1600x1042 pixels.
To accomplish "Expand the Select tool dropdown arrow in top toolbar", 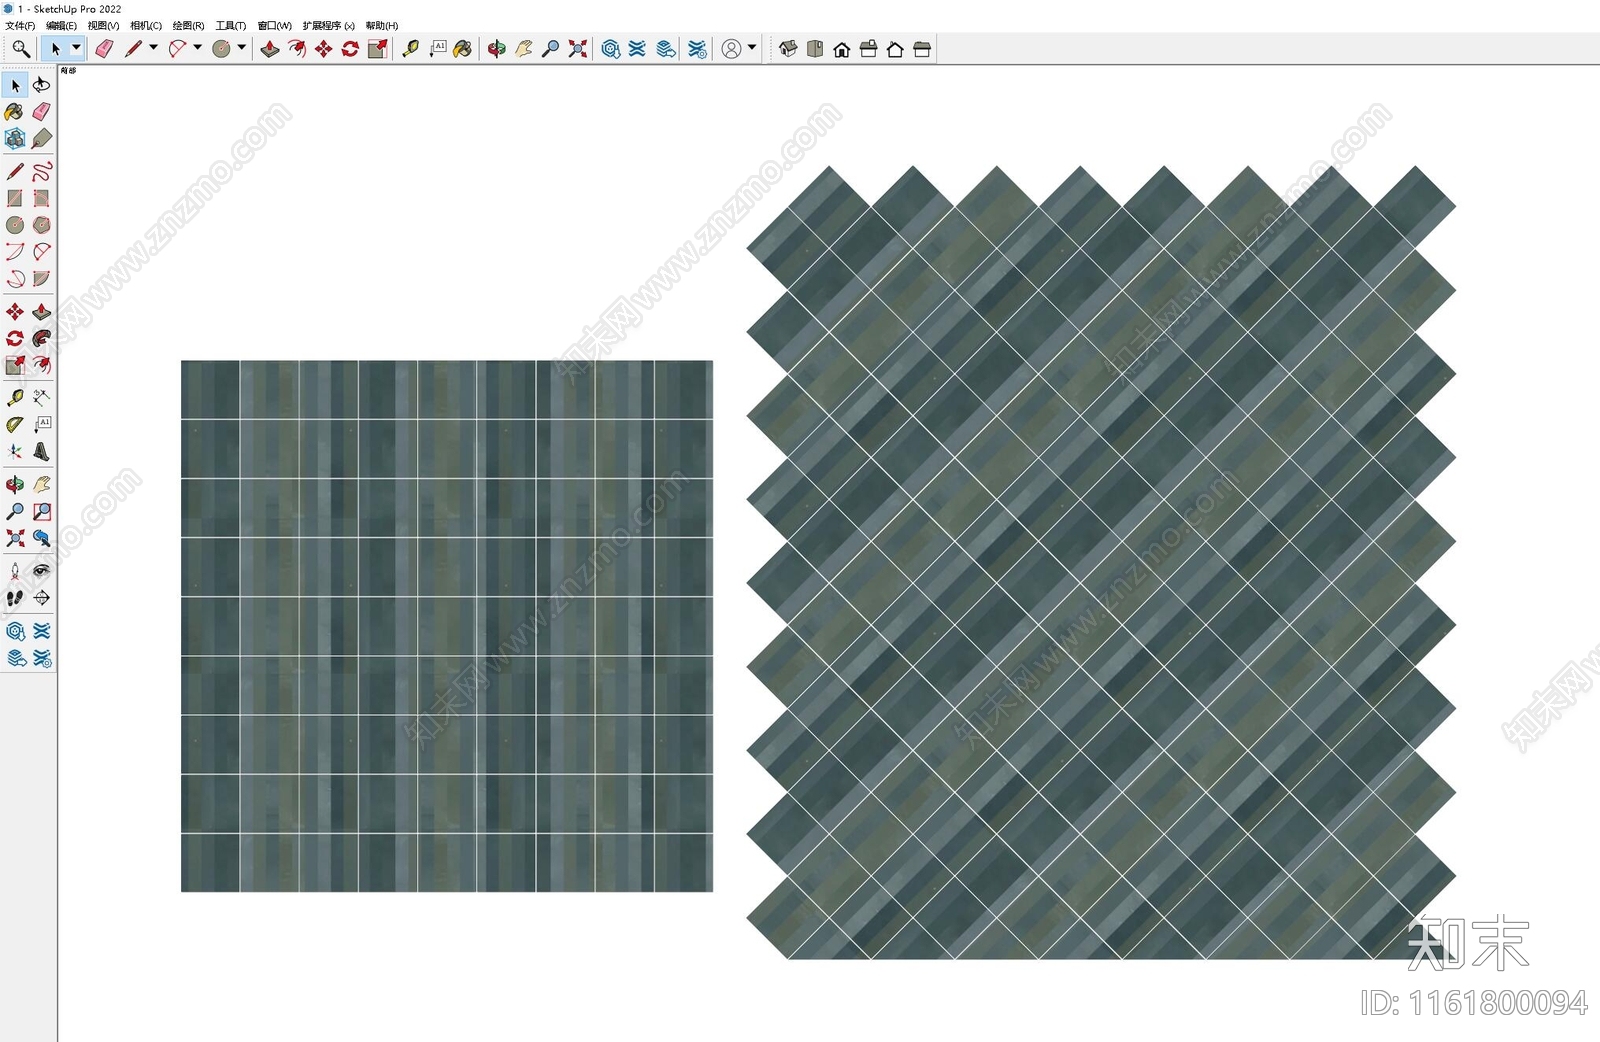I will 76,48.
